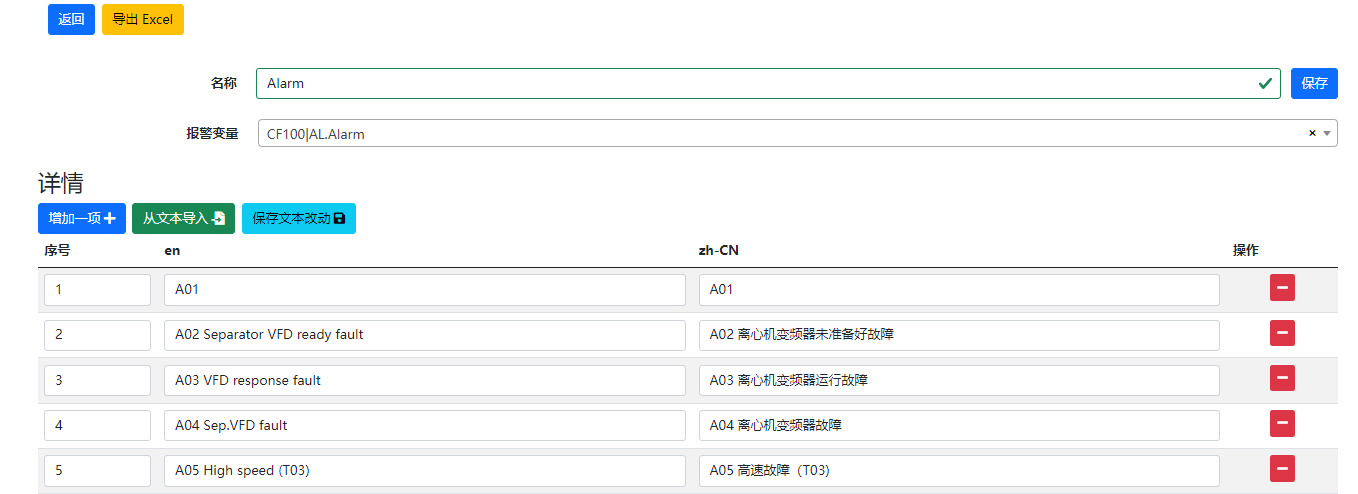Click the 序号 field with value 2

(x=97, y=335)
